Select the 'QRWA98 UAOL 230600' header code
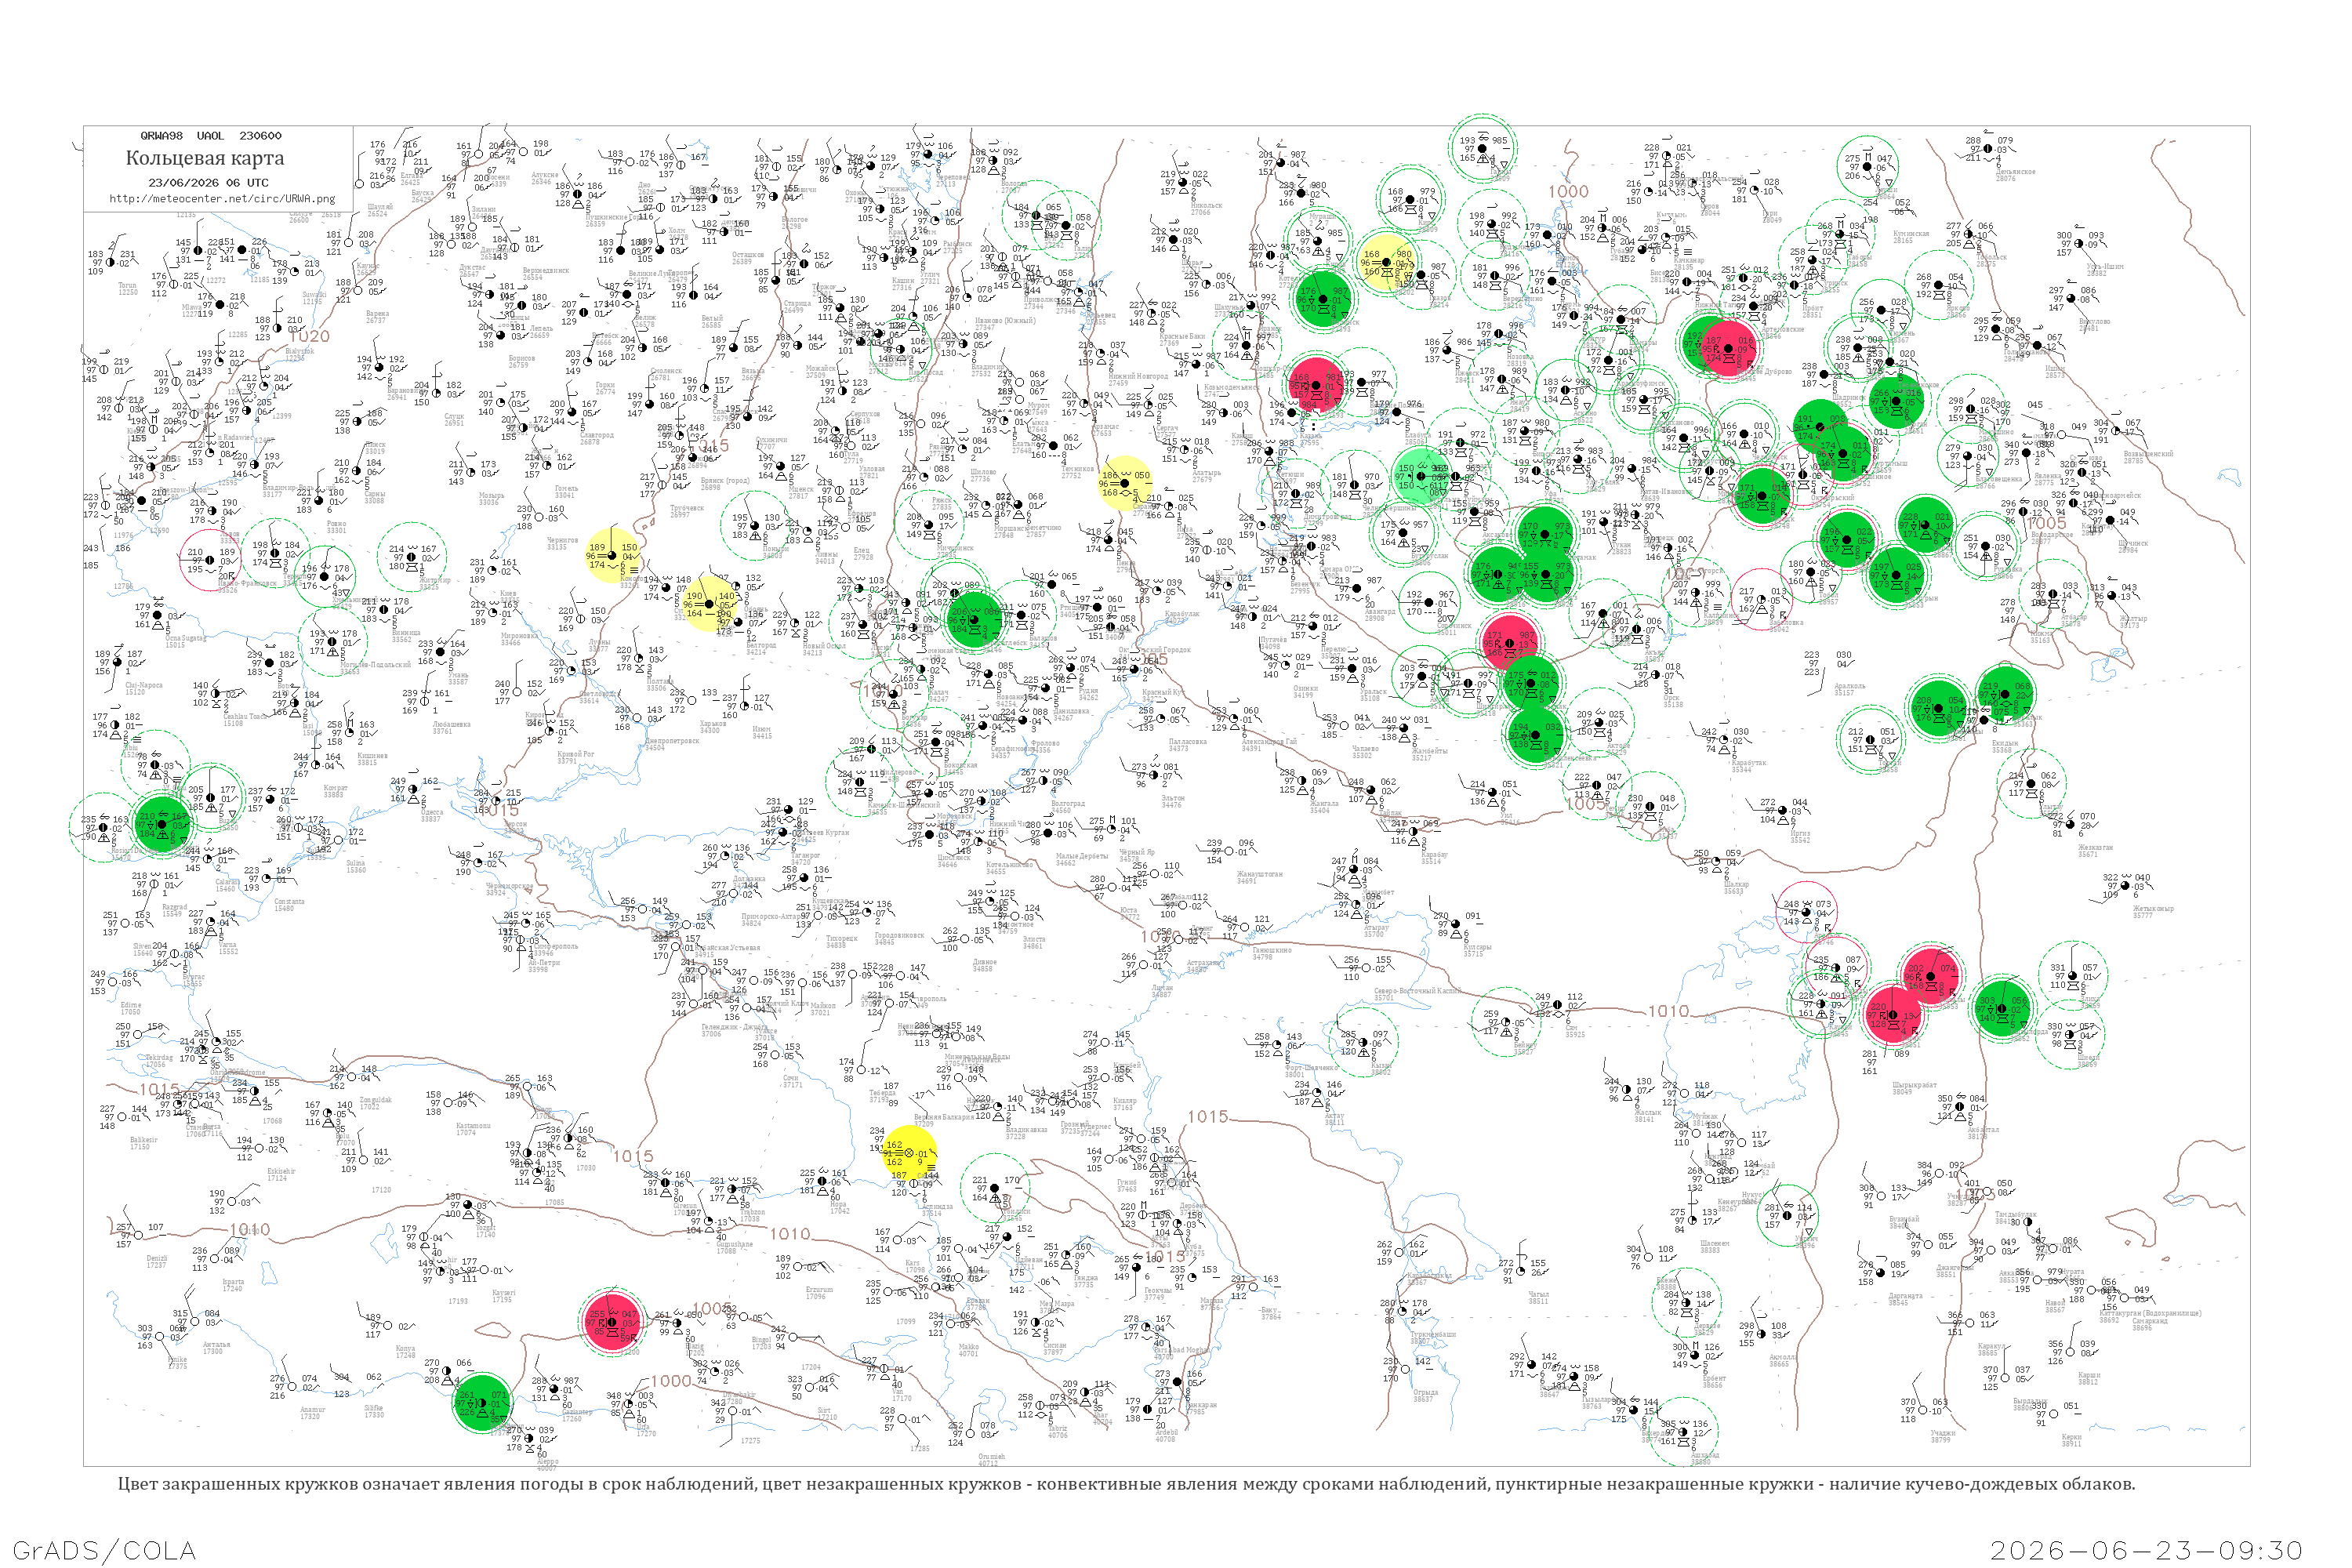Viewport: 2352px width, 1568px height. click(x=211, y=136)
